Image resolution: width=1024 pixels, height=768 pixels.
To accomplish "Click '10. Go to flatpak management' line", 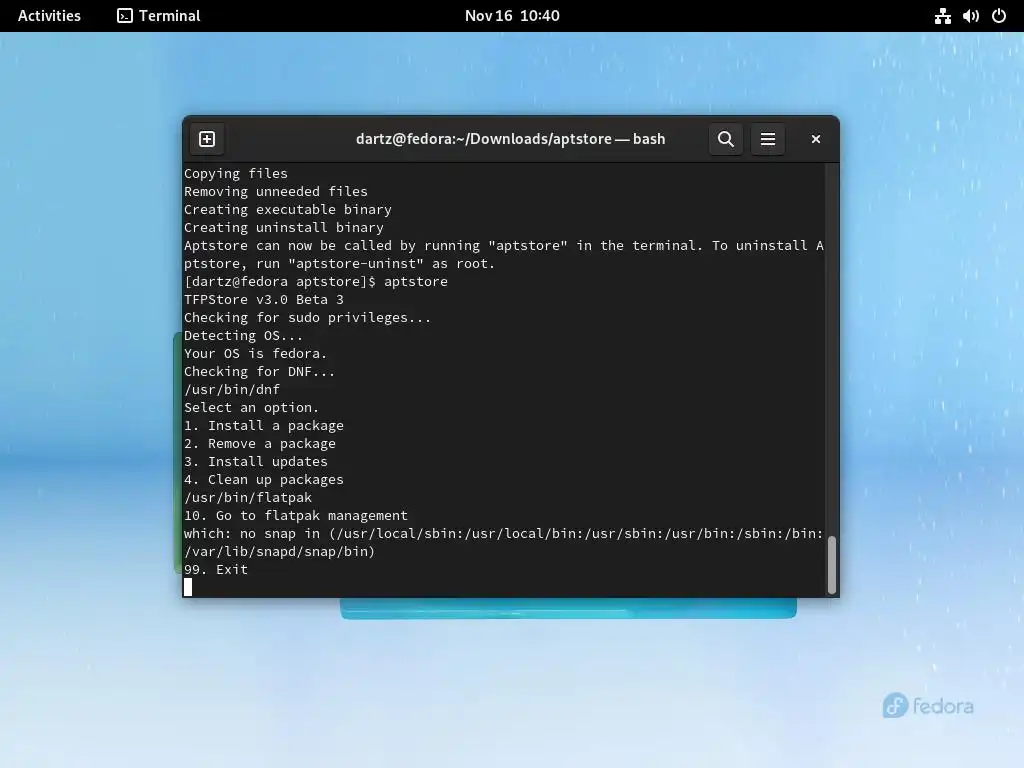I will pos(296,516).
